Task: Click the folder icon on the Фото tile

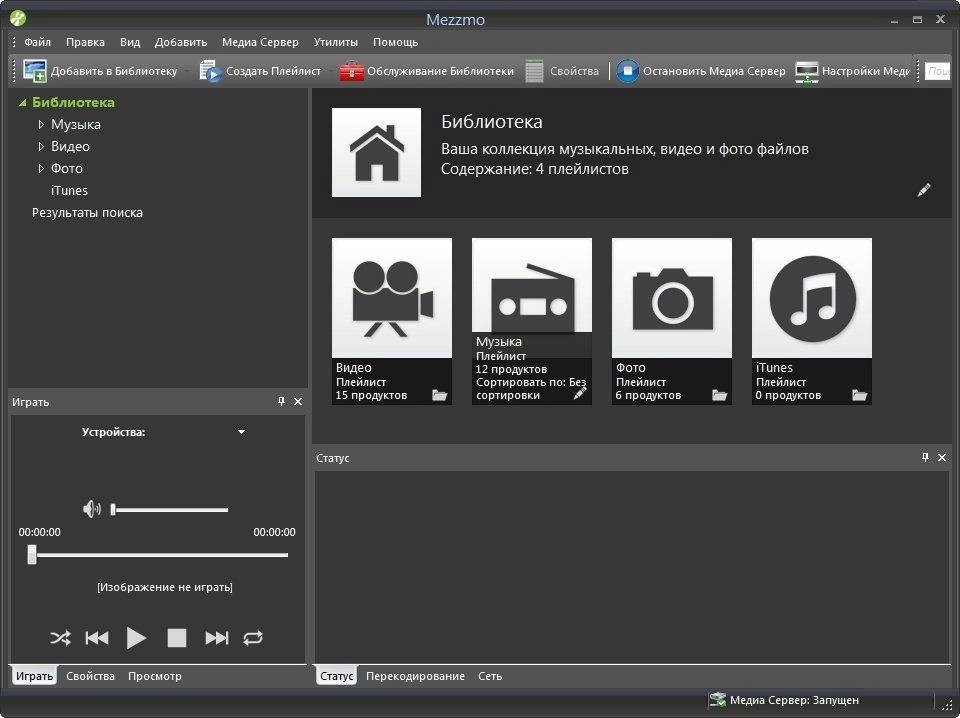Action: tap(719, 395)
